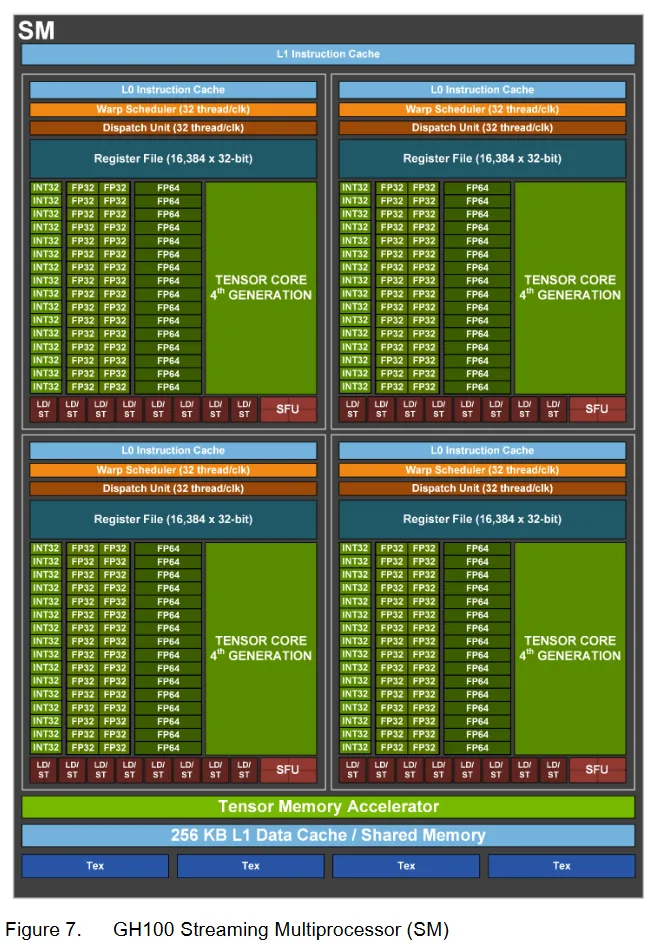The height and width of the screenshot is (943, 650).
Task: Select "Warp Scheduler (32 thread/clk)" in lower-left block
Action: (173, 470)
